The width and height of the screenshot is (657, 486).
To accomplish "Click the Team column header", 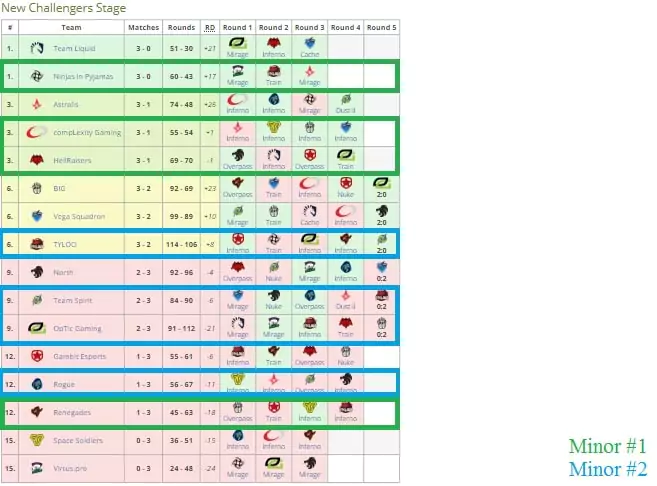I will [71, 27].
